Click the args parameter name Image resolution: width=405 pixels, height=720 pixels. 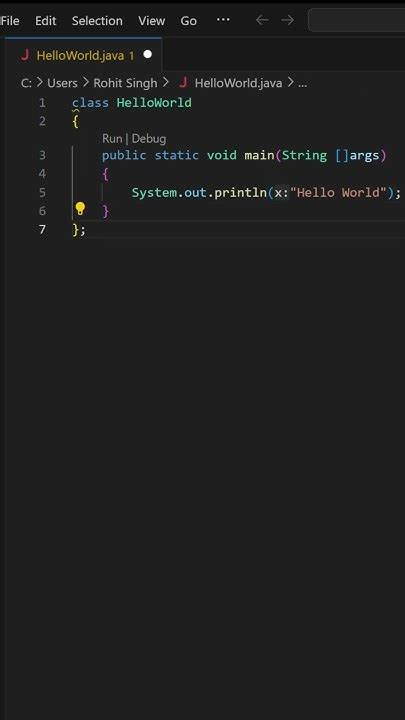tap(365, 155)
